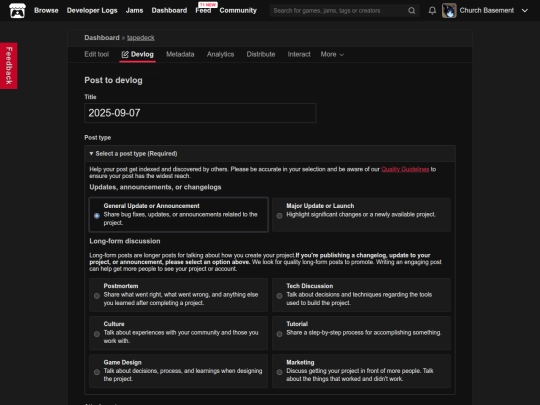
Task: Open Developer Logs in navigation
Action: [x=92, y=11]
